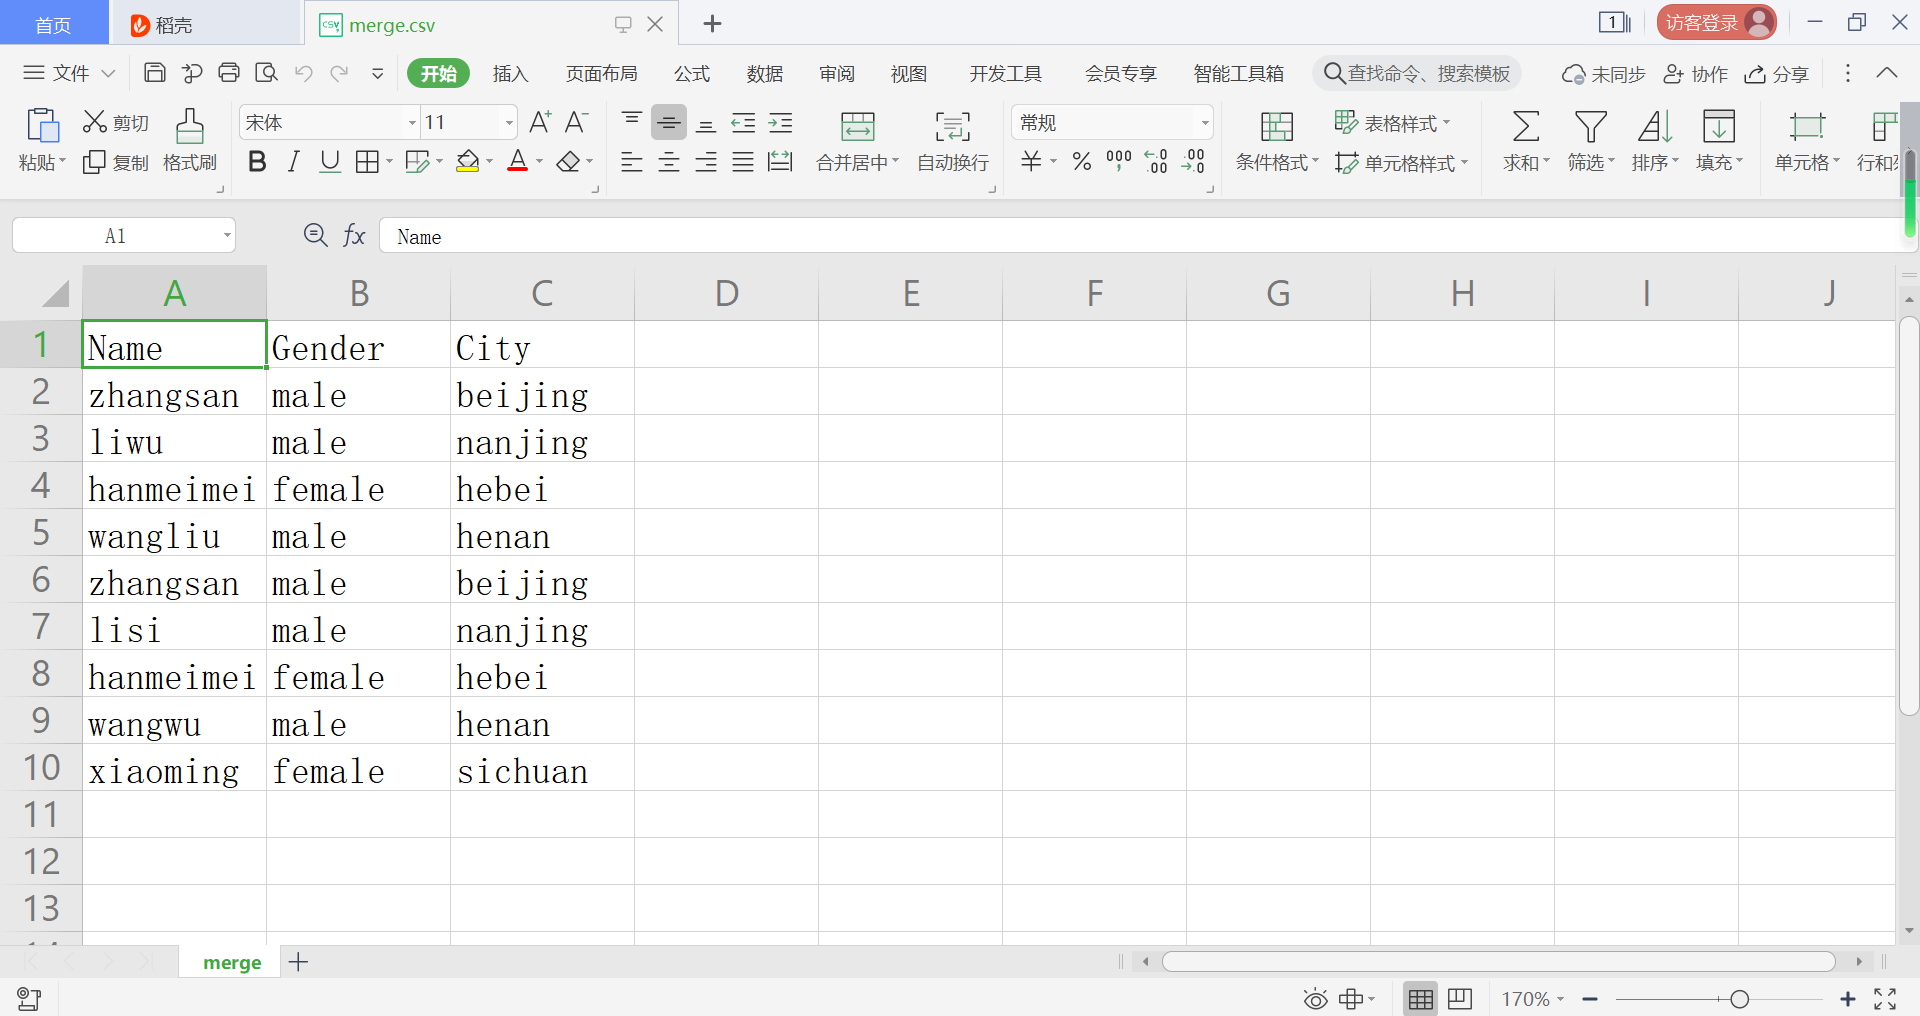
Task: Toggle Bold formatting
Action: (x=257, y=161)
